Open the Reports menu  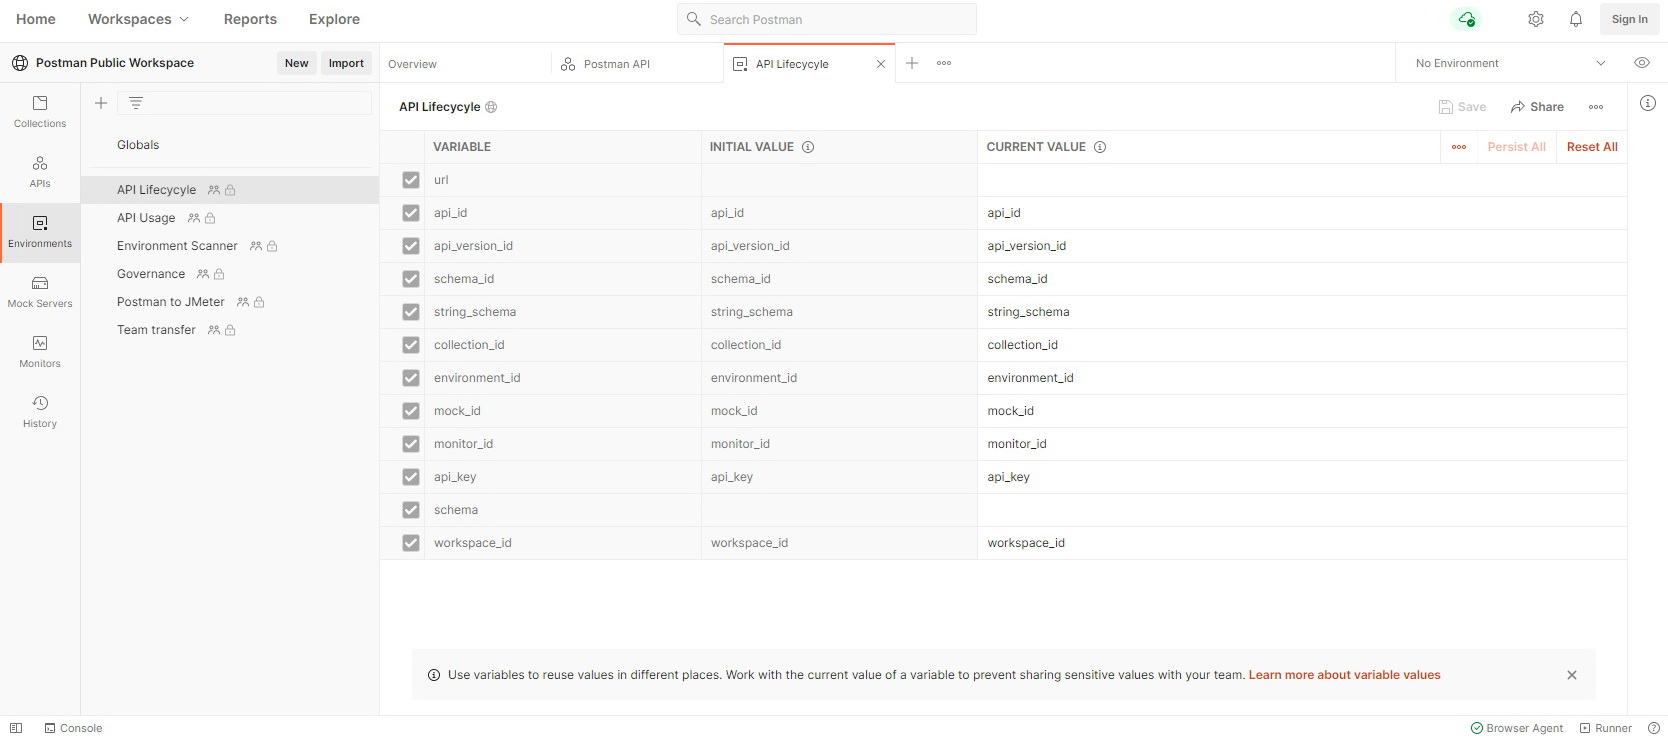pyautogui.click(x=250, y=19)
